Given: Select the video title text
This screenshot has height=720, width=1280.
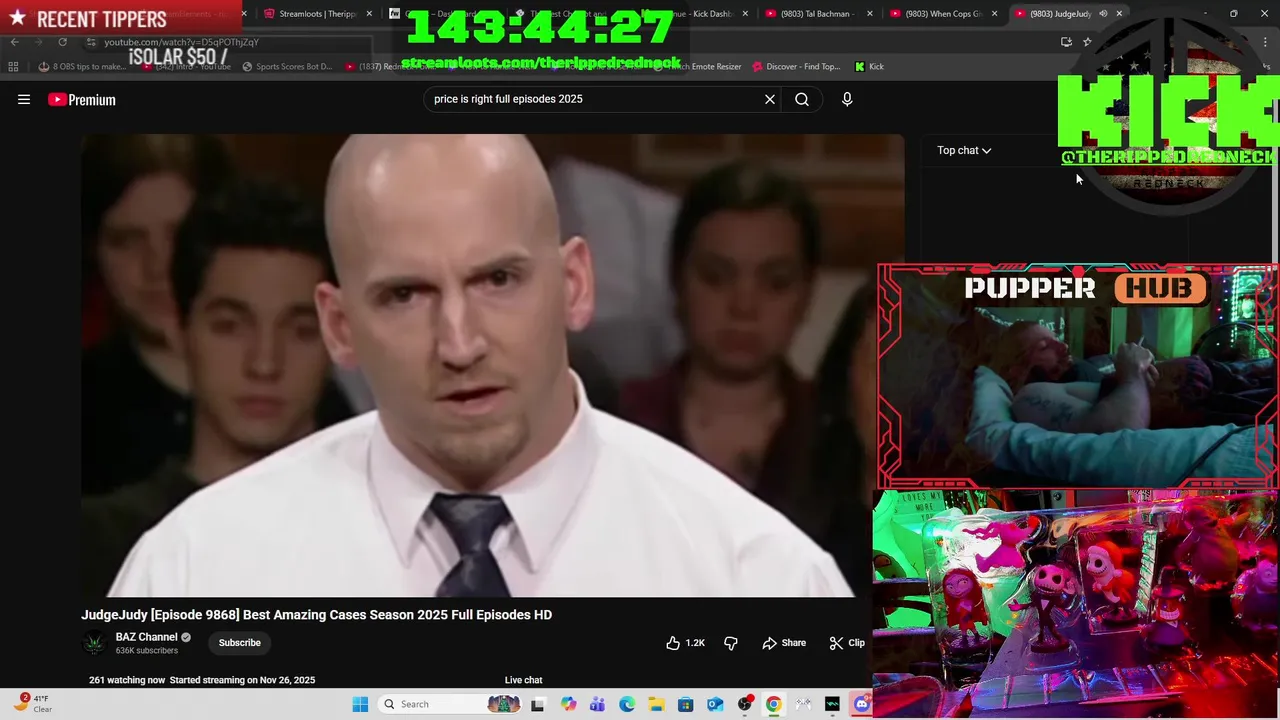Looking at the screenshot, I should pos(316,615).
